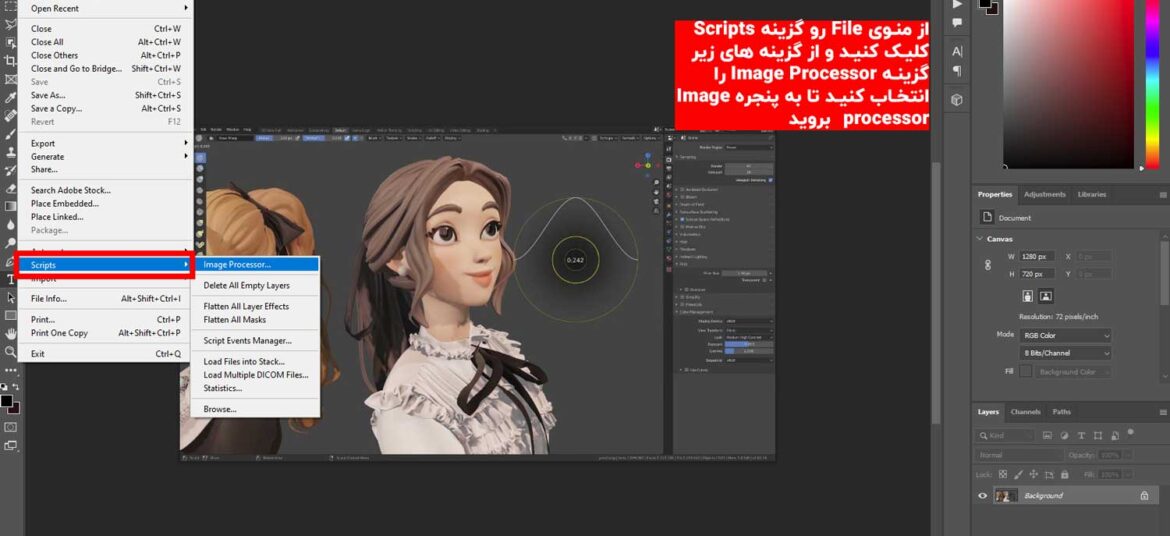This screenshot has width=1170, height=536.
Task: Select the Zoom magnifier tool
Action: (x=10, y=351)
